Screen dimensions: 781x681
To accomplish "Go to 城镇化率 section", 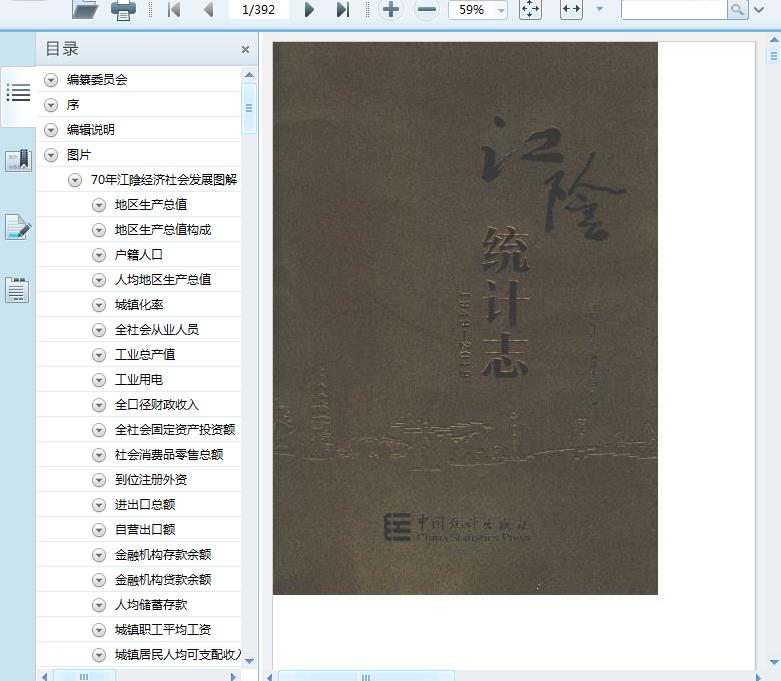I will tap(139, 305).
